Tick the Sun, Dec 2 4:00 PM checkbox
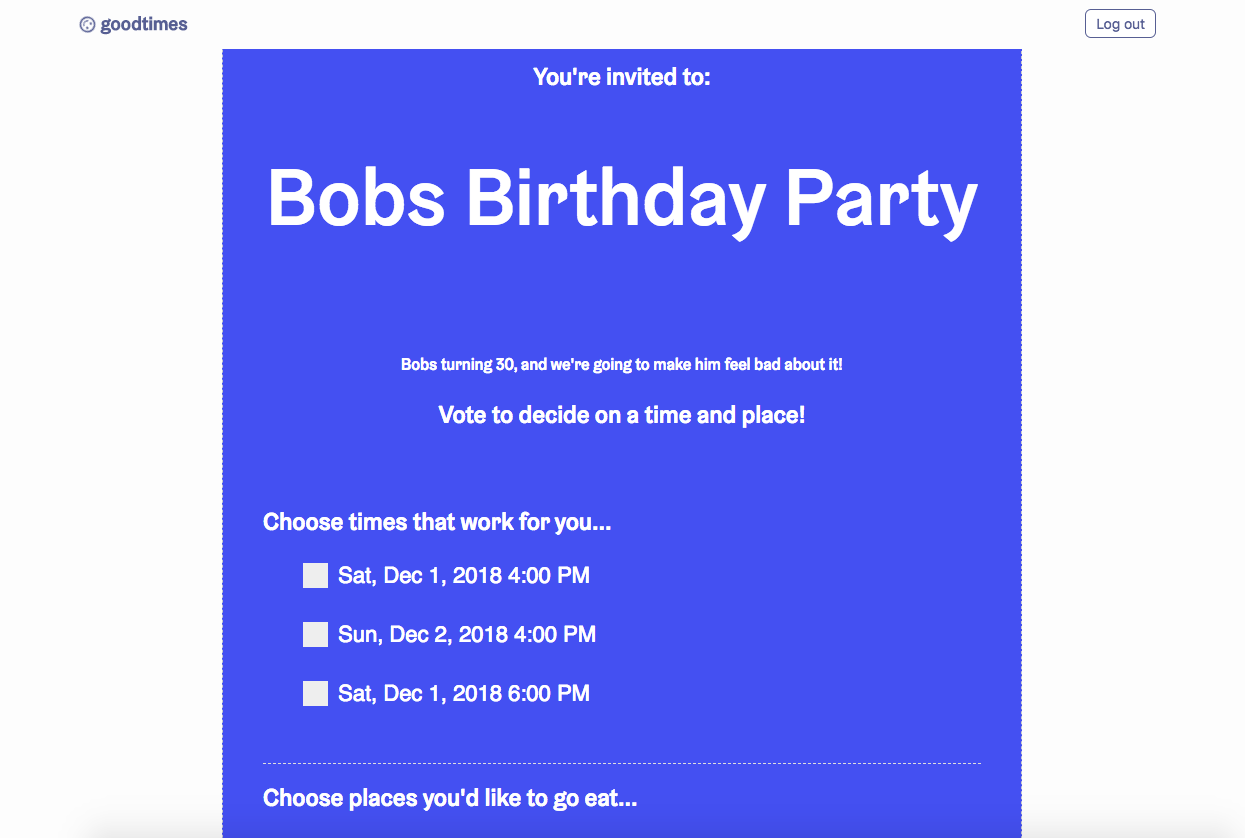The height and width of the screenshot is (838, 1245). (315, 634)
